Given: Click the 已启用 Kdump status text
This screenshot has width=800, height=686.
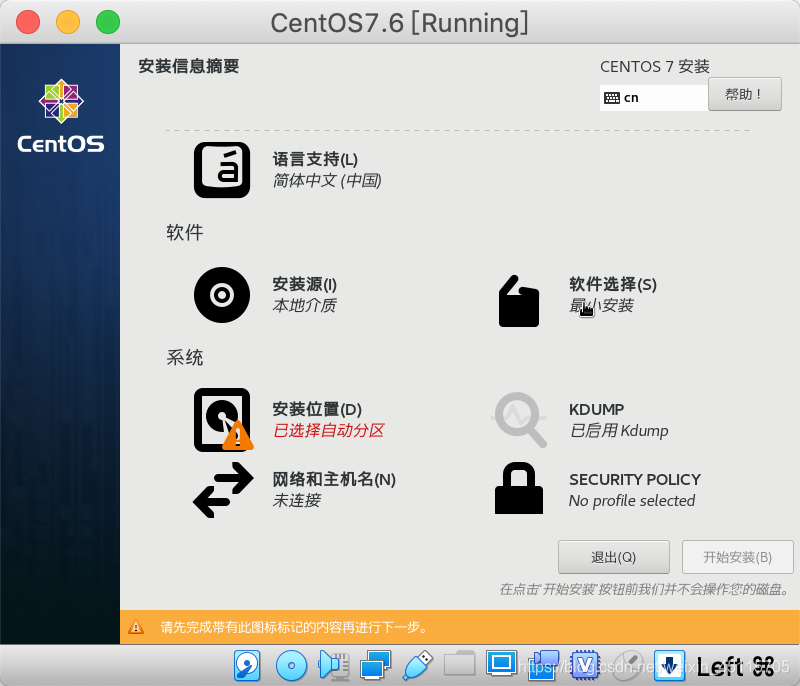Looking at the screenshot, I should pyautogui.click(x=619, y=431).
